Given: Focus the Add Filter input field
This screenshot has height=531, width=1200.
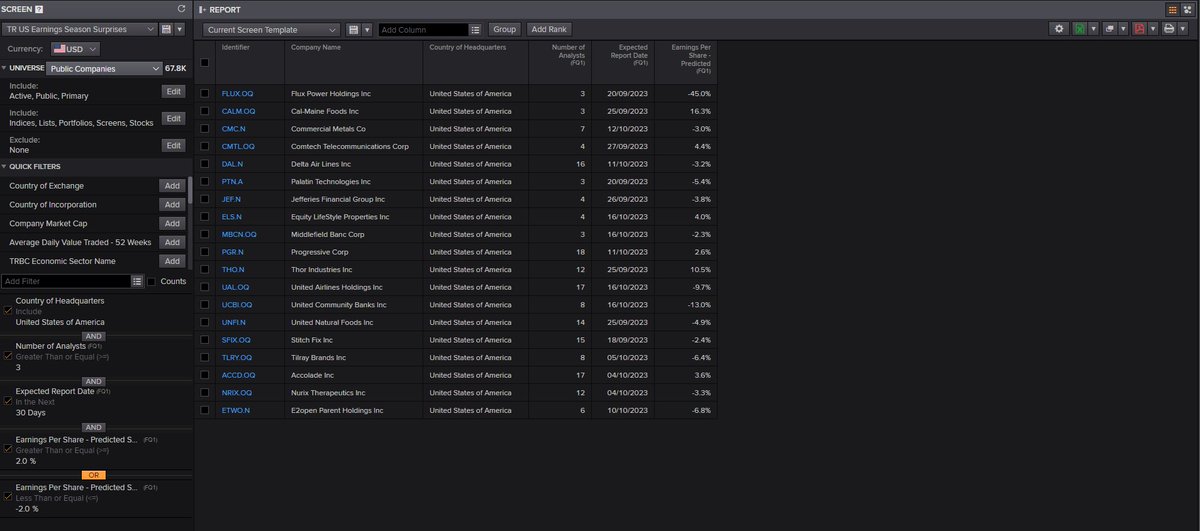Looking at the screenshot, I should point(66,282).
